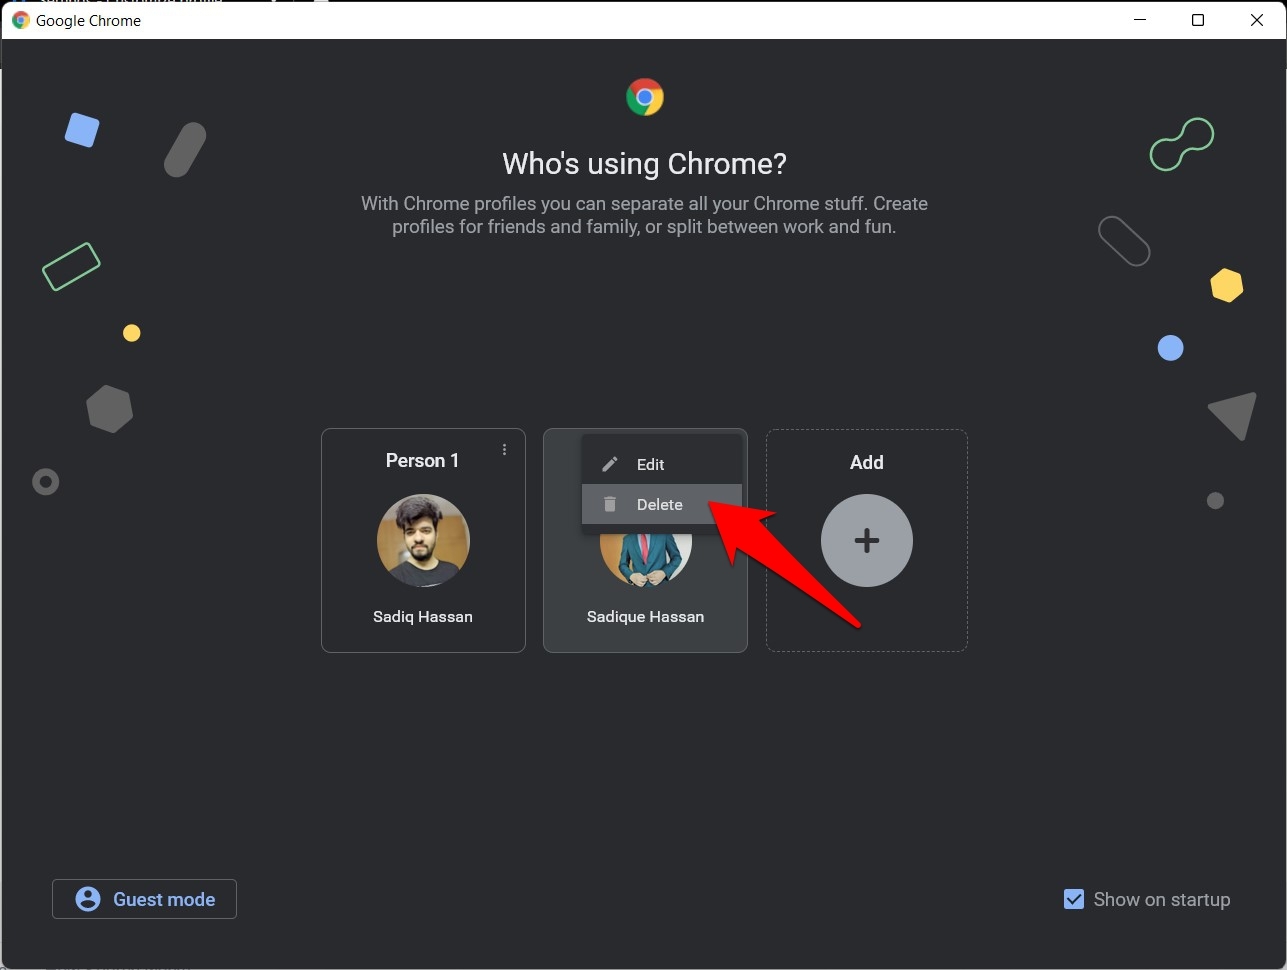The height and width of the screenshot is (970, 1287).
Task: Click the checkmark icon beside Show on startup
Action: click(1073, 899)
